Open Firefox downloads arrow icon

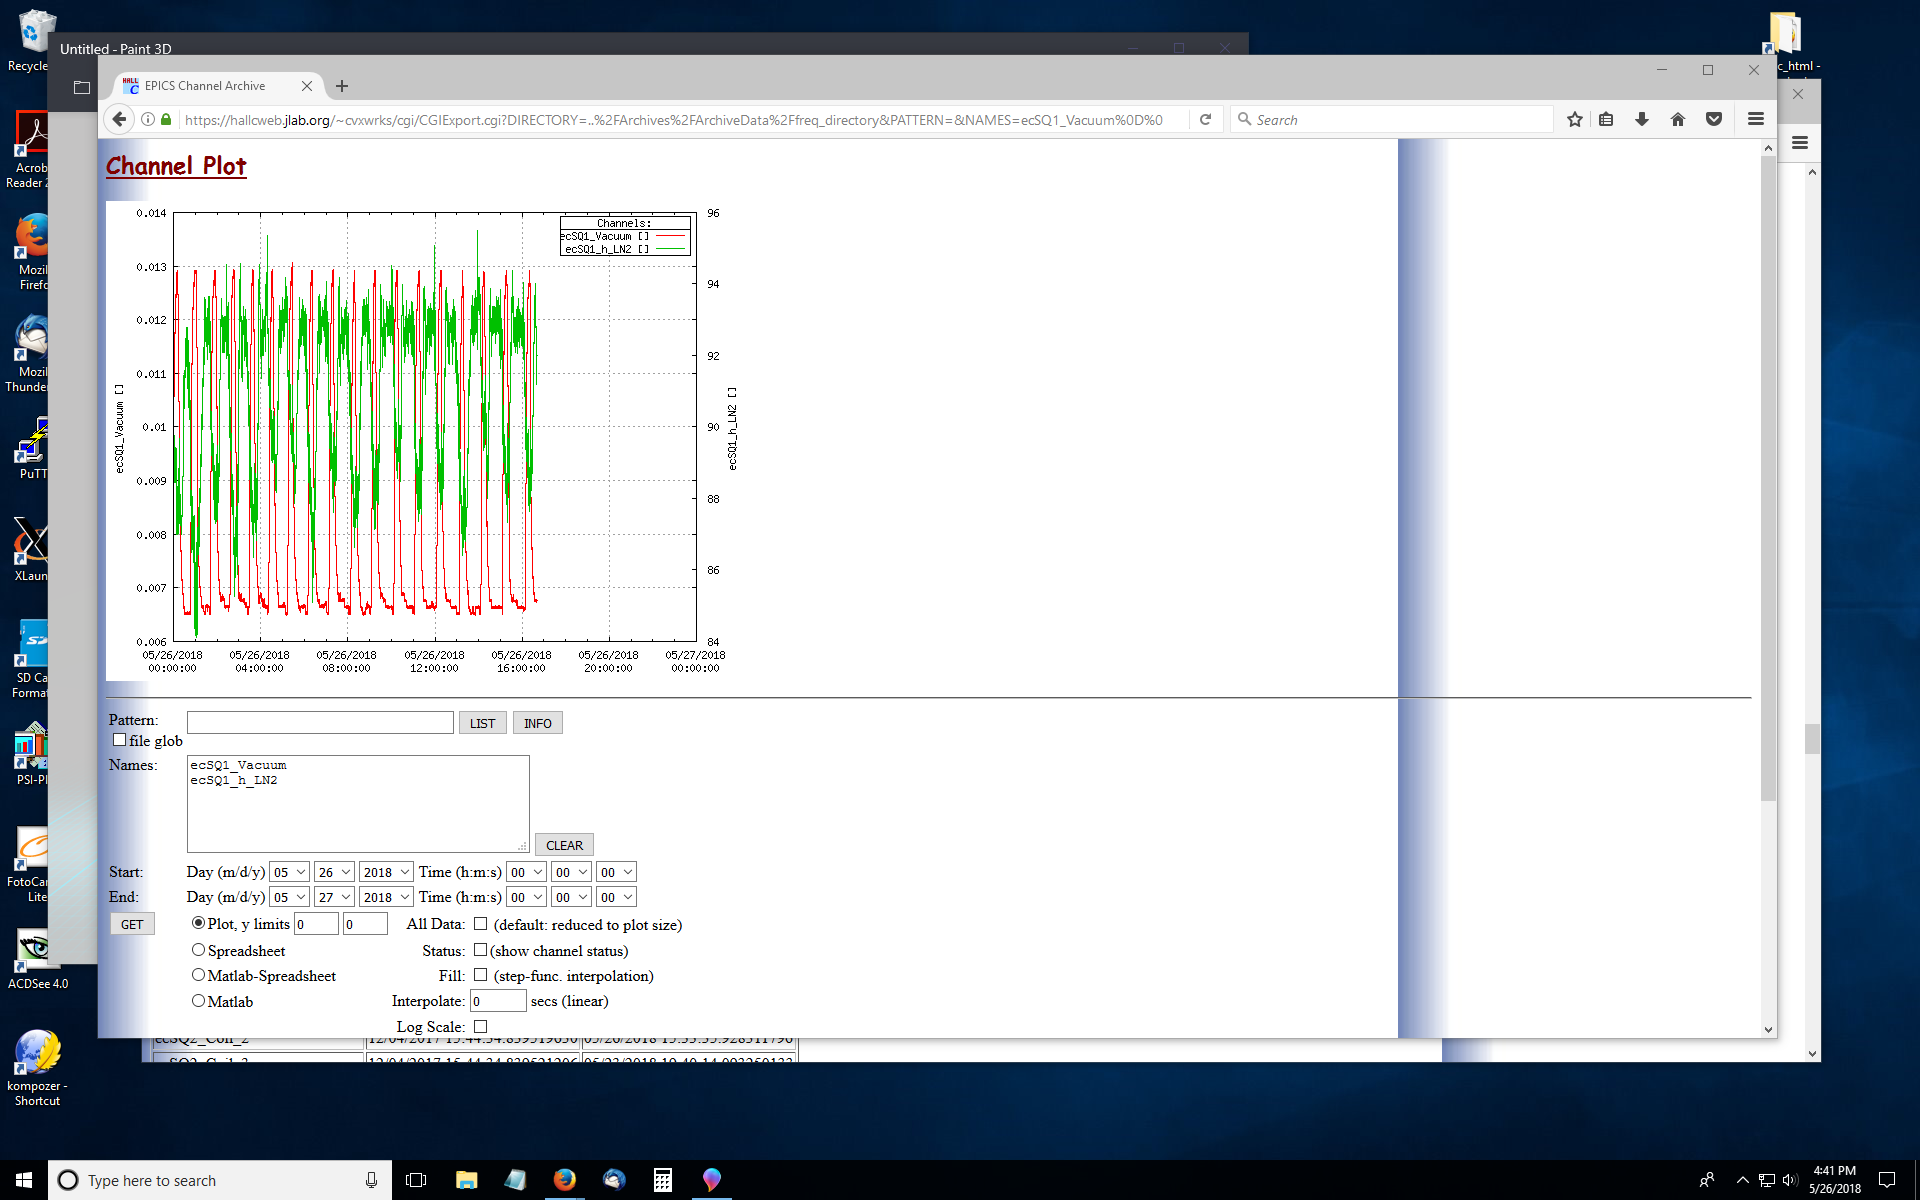(x=1642, y=120)
